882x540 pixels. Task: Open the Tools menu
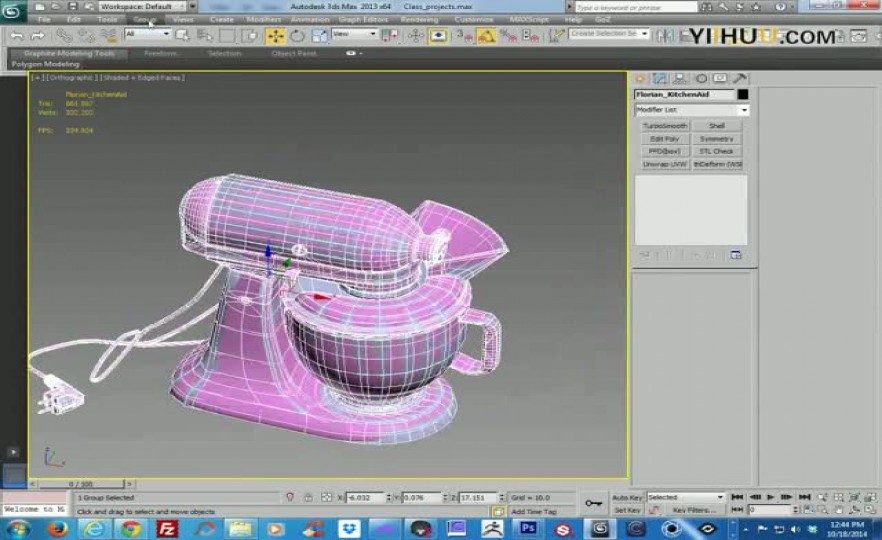point(107,20)
